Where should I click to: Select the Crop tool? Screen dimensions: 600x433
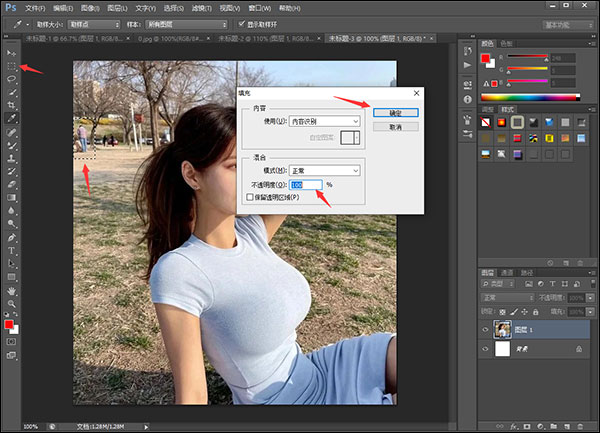[12, 104]
